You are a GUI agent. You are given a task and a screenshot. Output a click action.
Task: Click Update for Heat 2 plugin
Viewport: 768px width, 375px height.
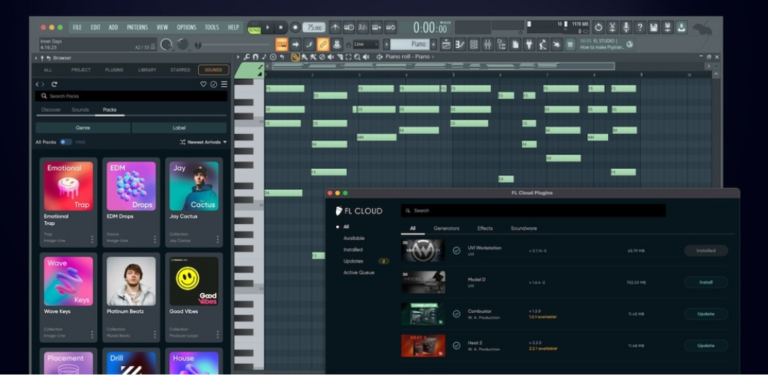(706, 346)
